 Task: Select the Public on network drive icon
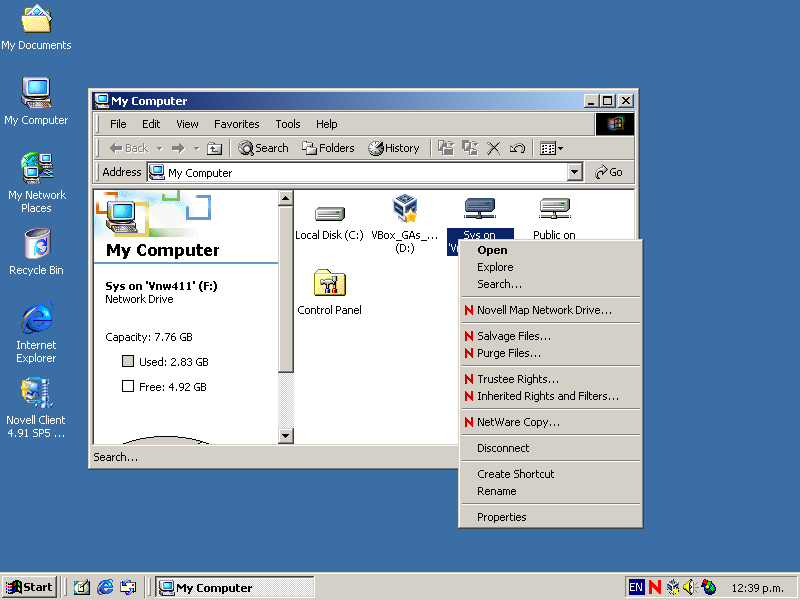[554, 219]
